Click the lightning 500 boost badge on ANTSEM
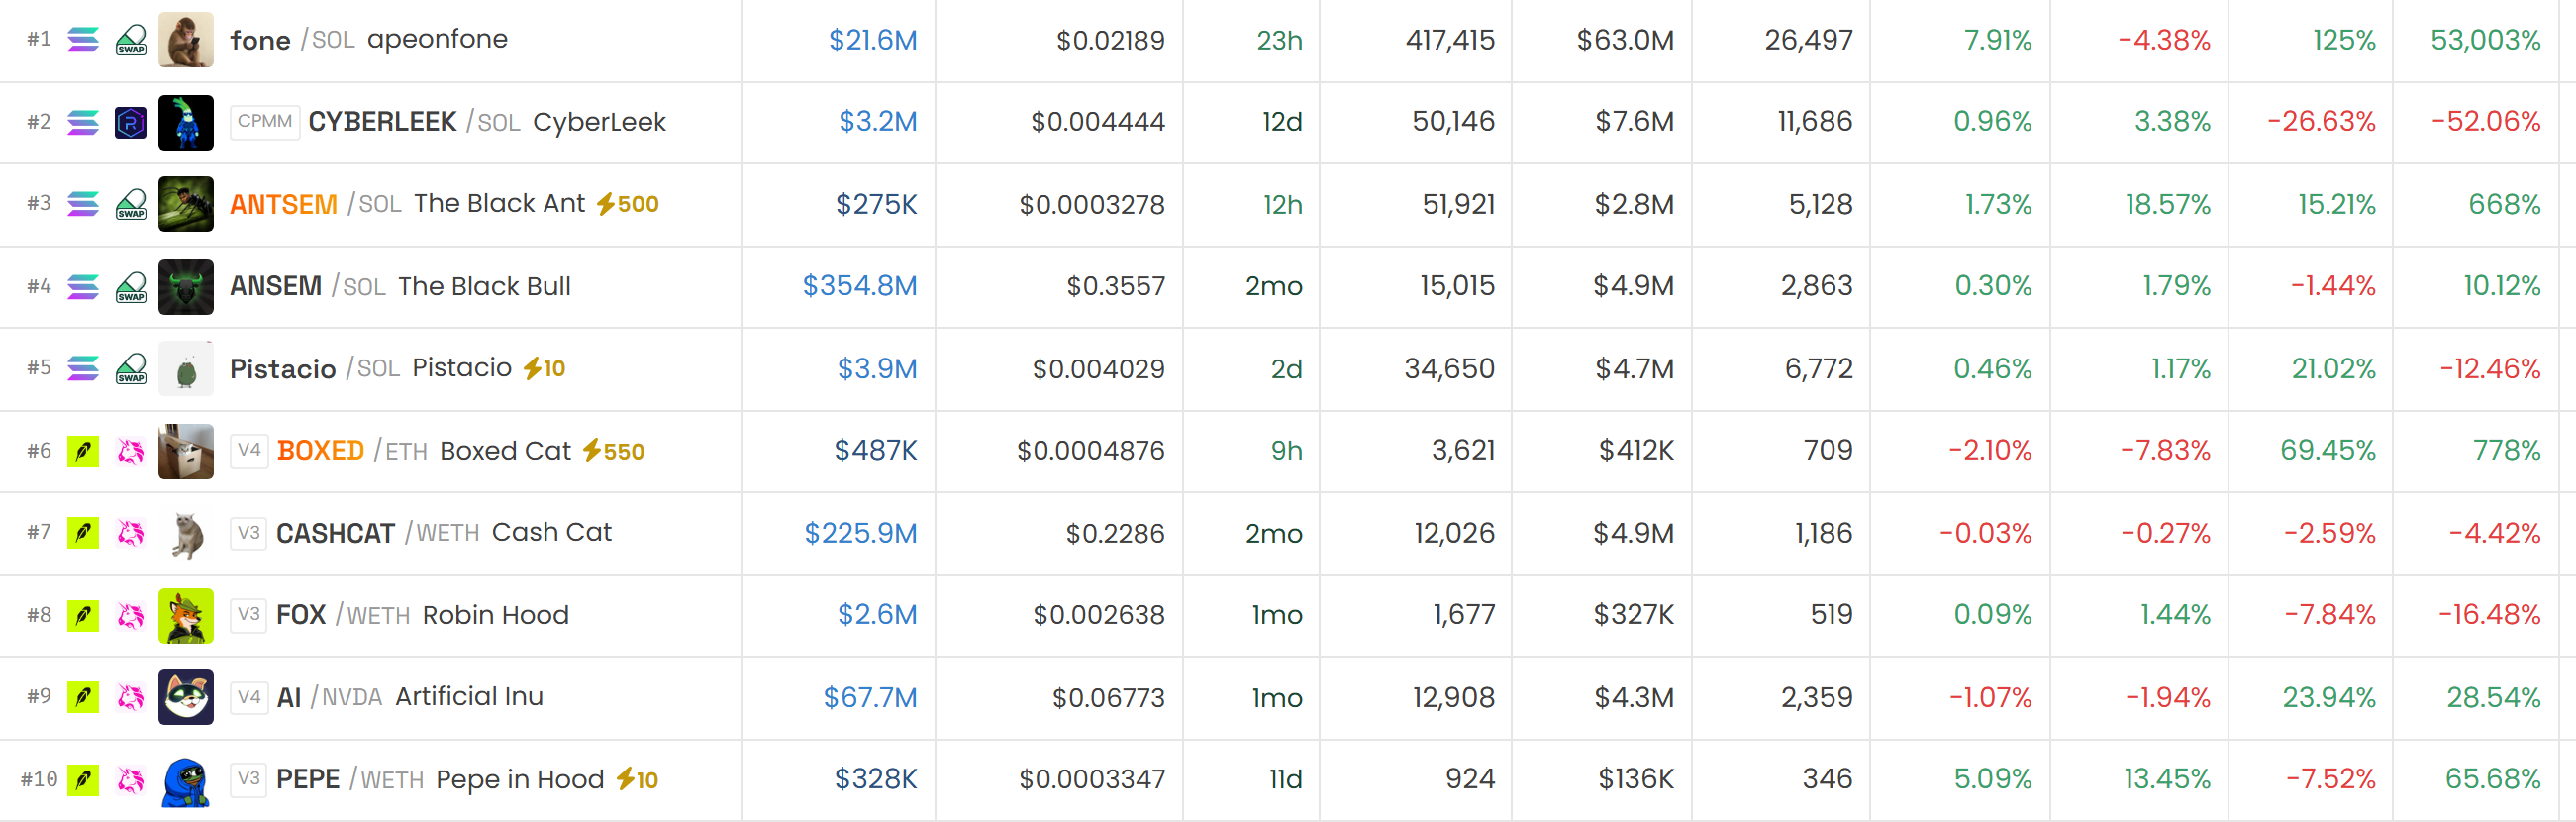 tap(628, 204)
